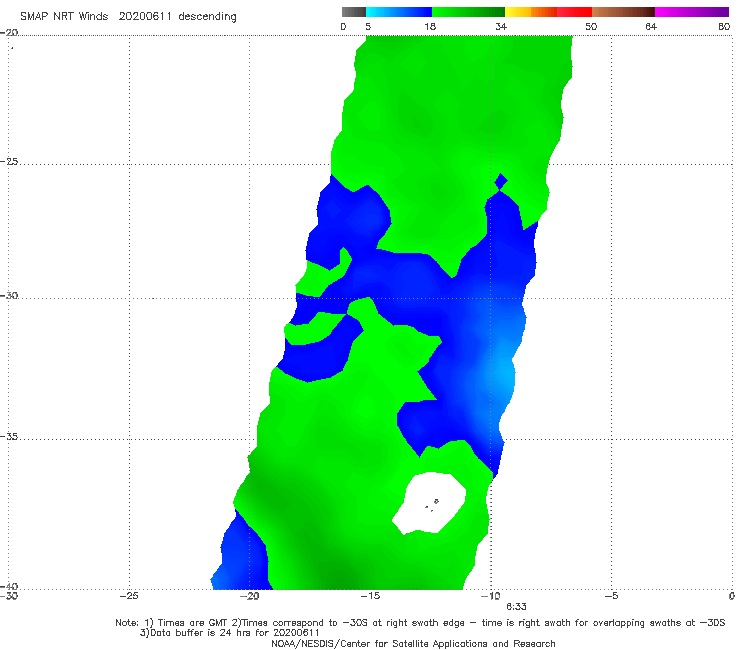Click the small blue diamond near -25 latitude

[x=501, y=181]
